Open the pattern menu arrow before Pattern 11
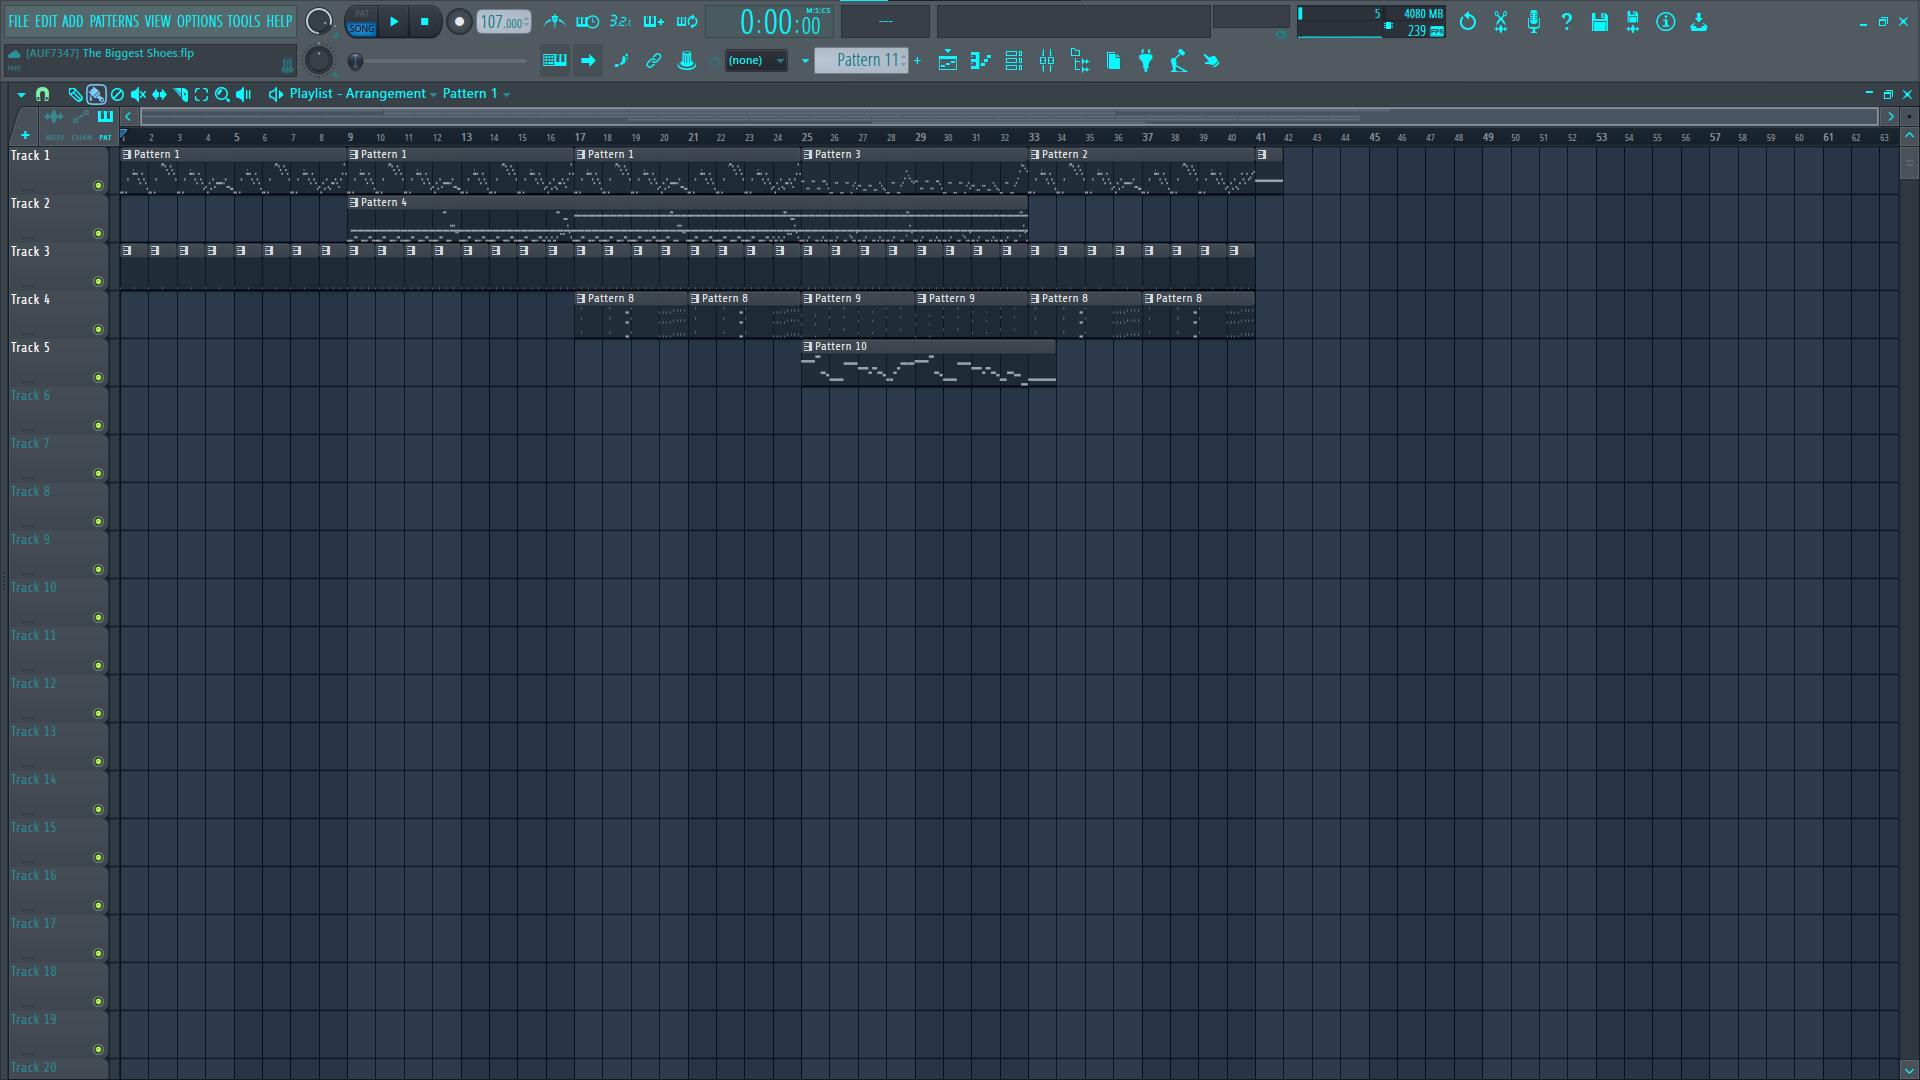This screenshot has height=1080, width=1920. click(805, 61)
